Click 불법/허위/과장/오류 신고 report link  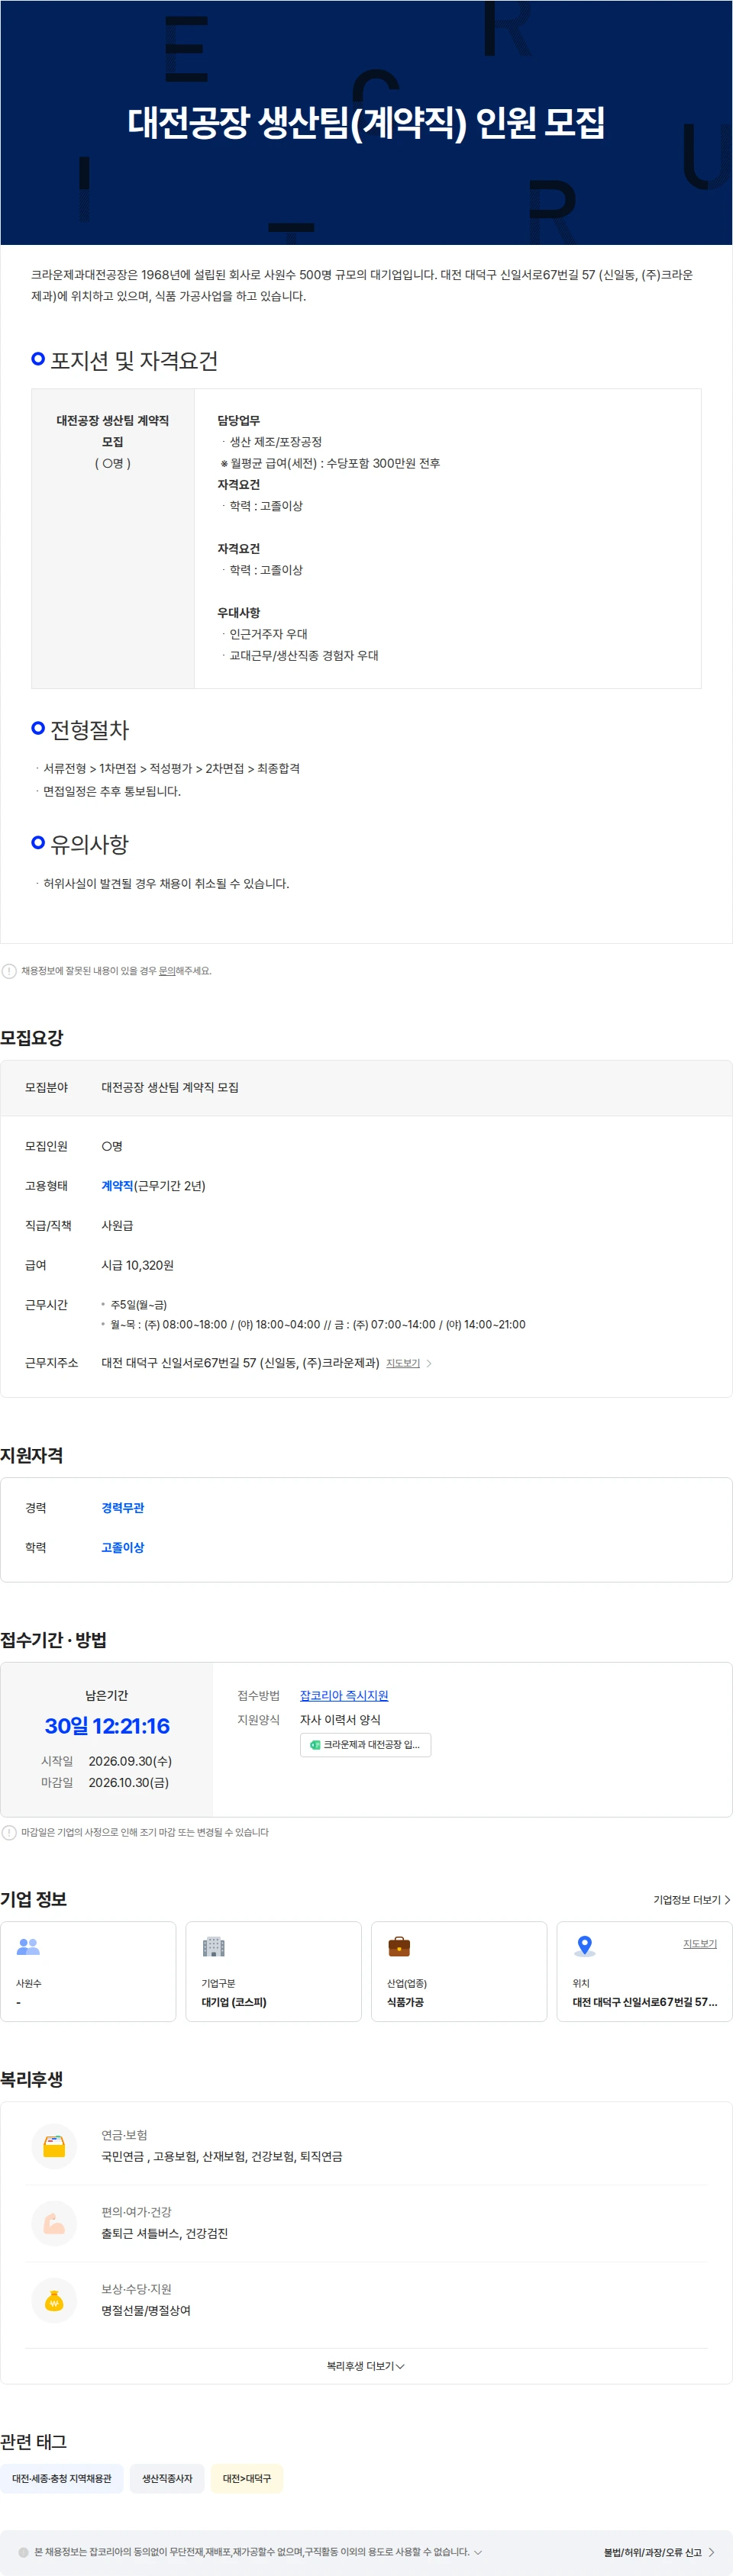click(x=659, y=2552)
